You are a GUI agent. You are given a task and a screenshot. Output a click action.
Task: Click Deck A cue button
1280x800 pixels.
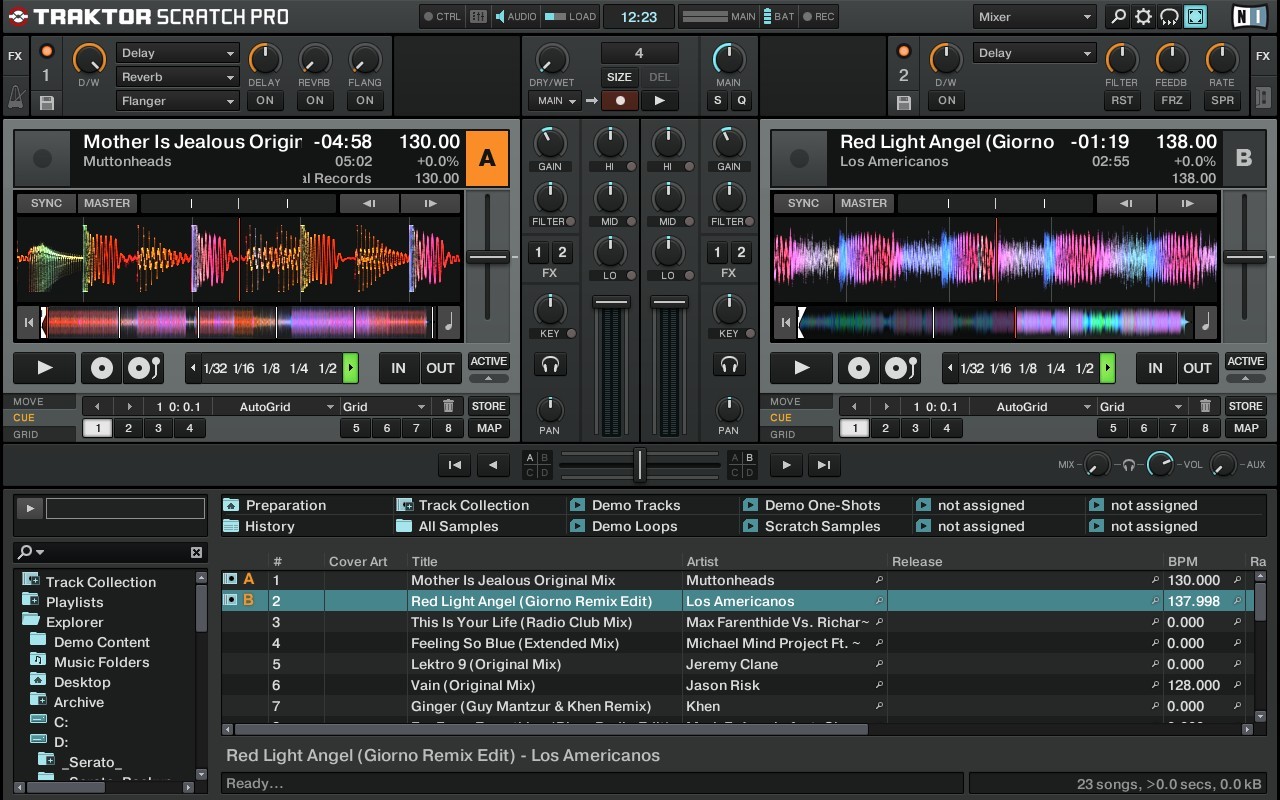(x=102, y=368)
